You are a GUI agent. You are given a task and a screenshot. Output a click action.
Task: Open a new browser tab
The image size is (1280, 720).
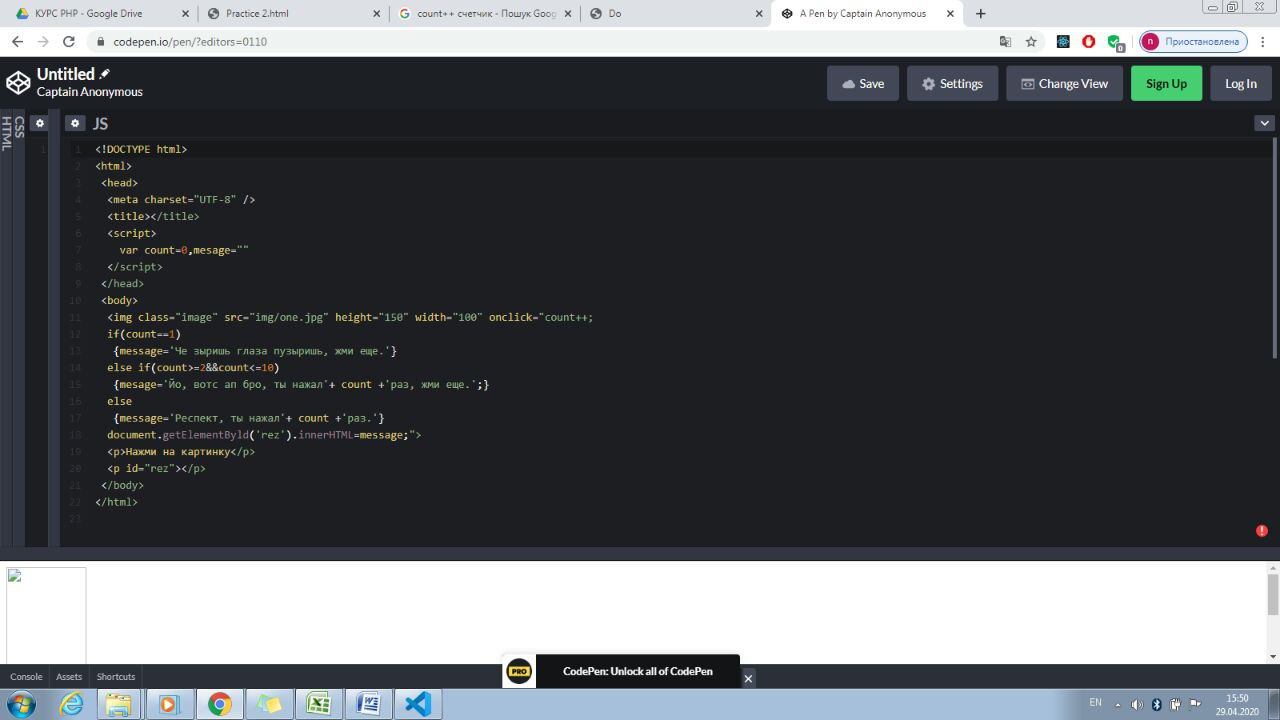pyautogui.click(x=980, y=14)
